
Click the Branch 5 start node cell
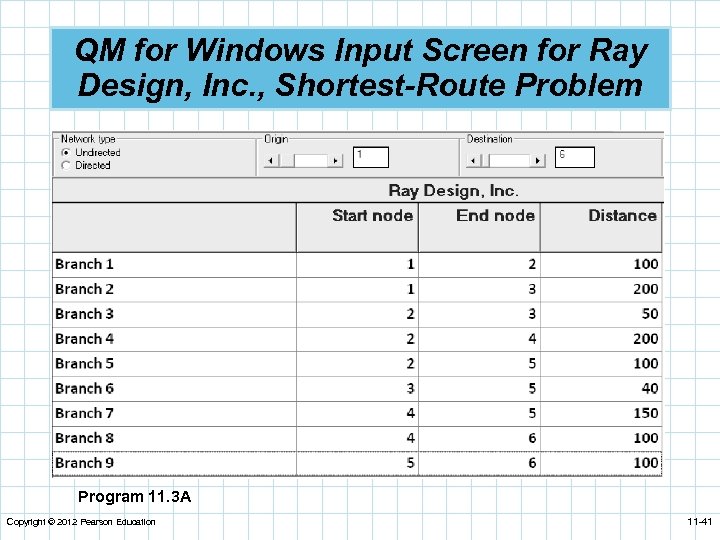click(358, 364)
